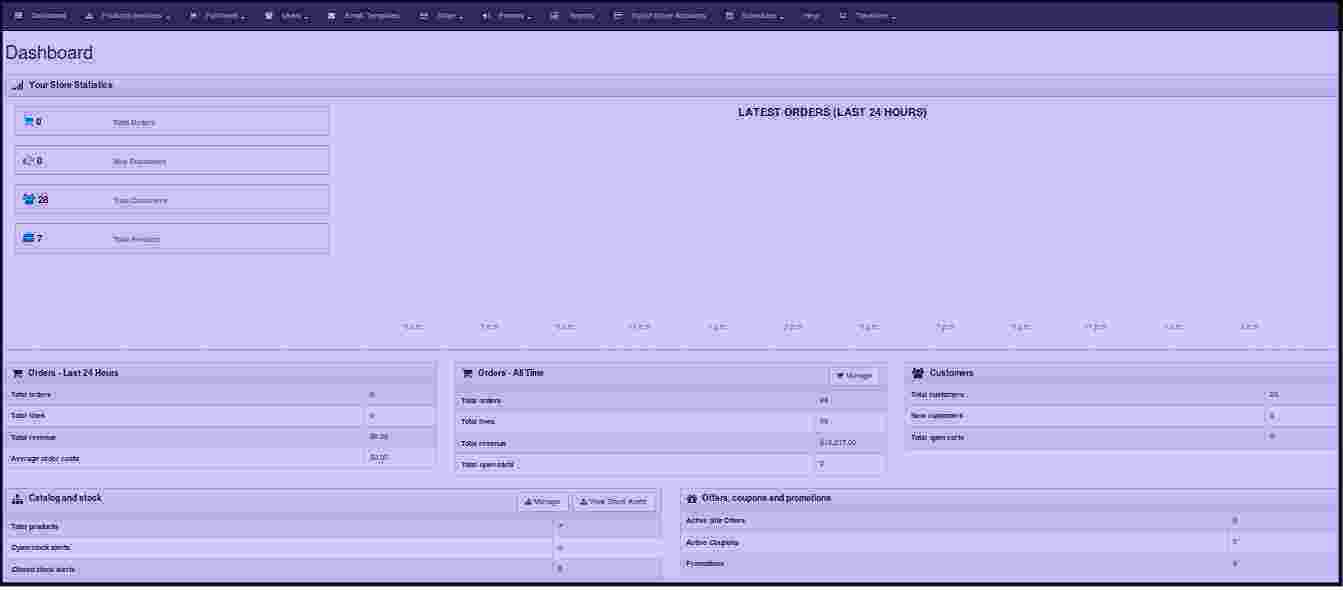Screen dimensions: 1343x590
Task: Expand the Schedules dropdown in navigation bar
Action: pos(755,16)
